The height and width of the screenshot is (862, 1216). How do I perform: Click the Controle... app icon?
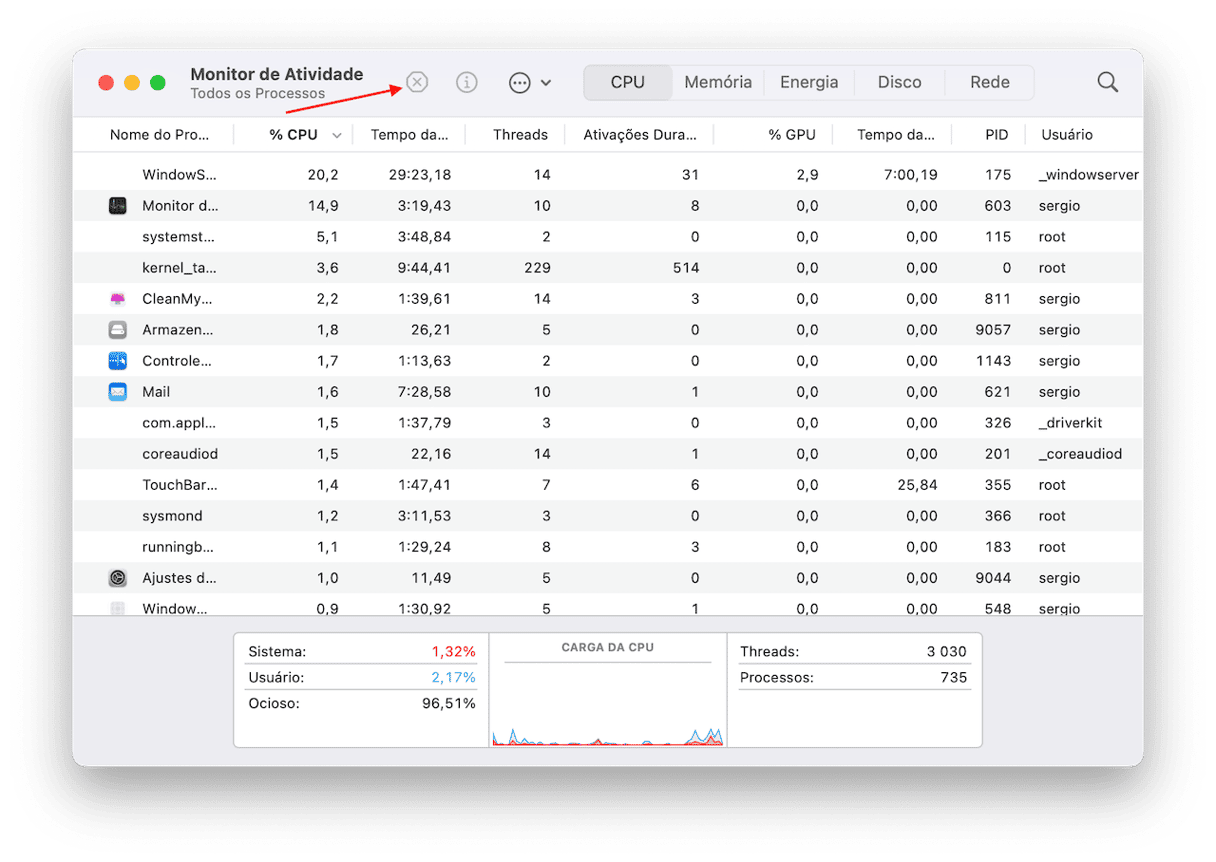(118, 361)
